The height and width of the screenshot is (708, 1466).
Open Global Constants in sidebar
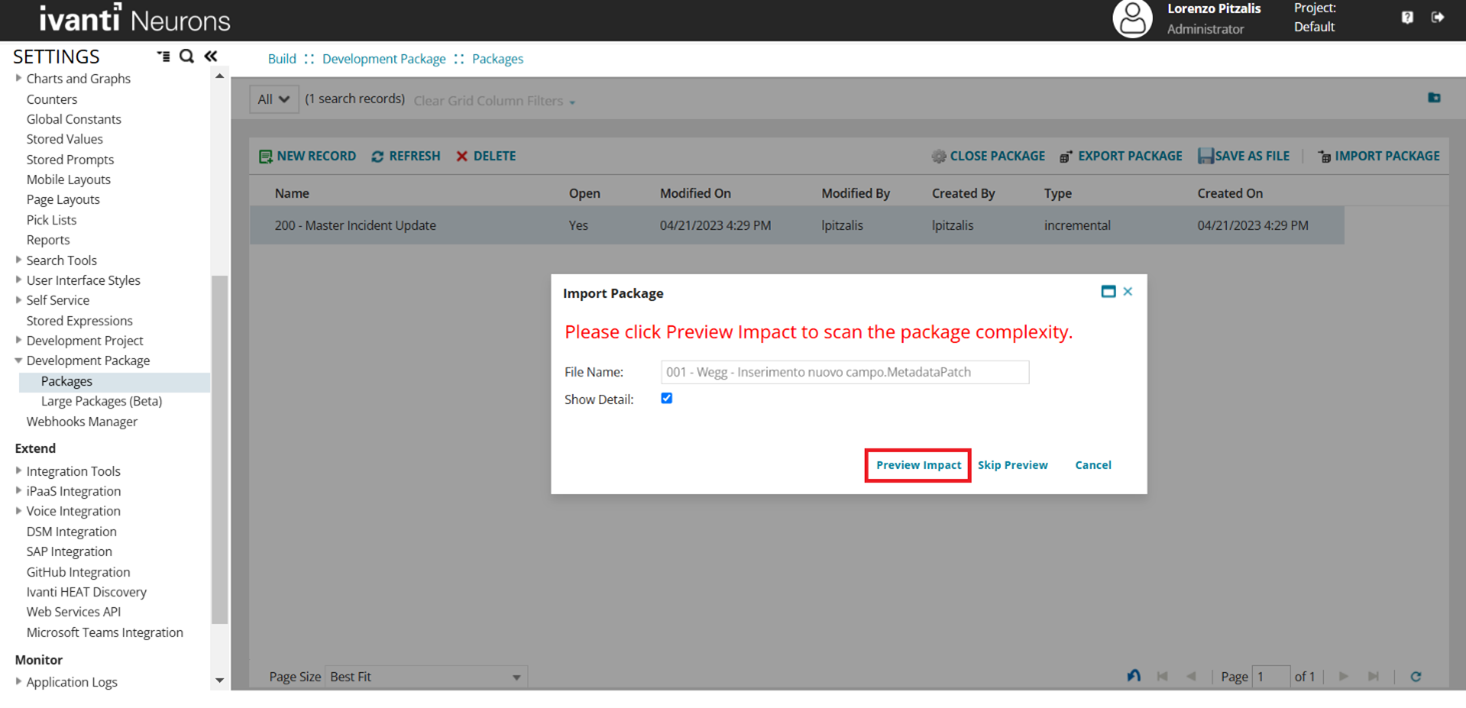point(74,119)
